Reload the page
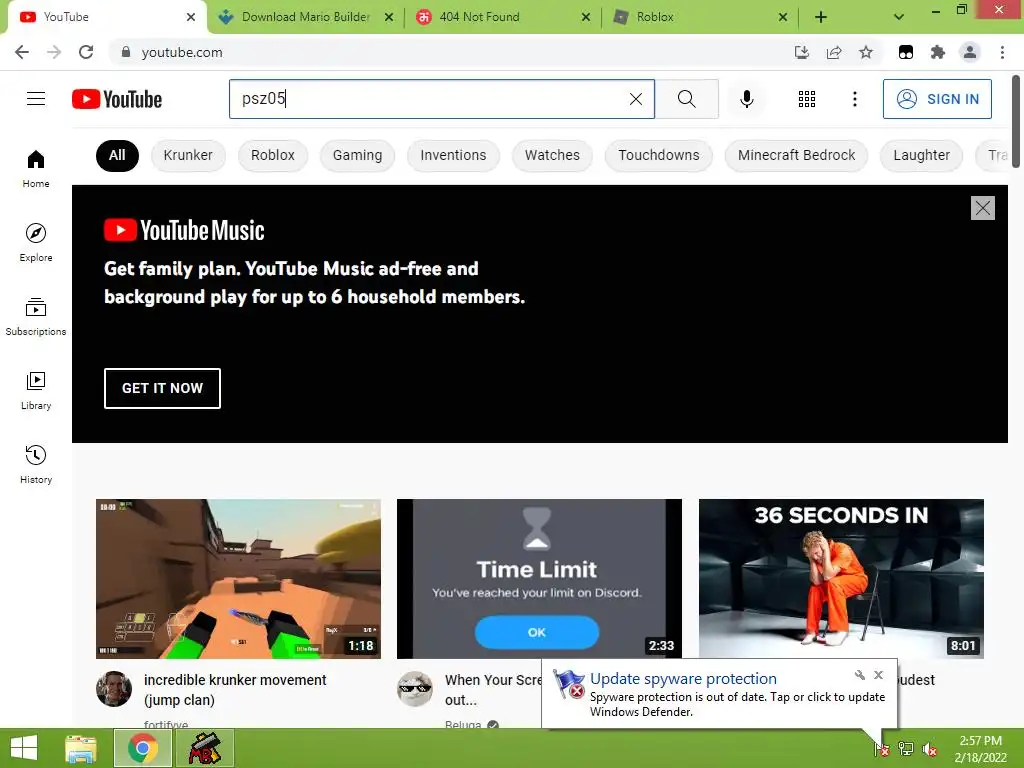Screen dimensions: 1024x768 [86, 52]
